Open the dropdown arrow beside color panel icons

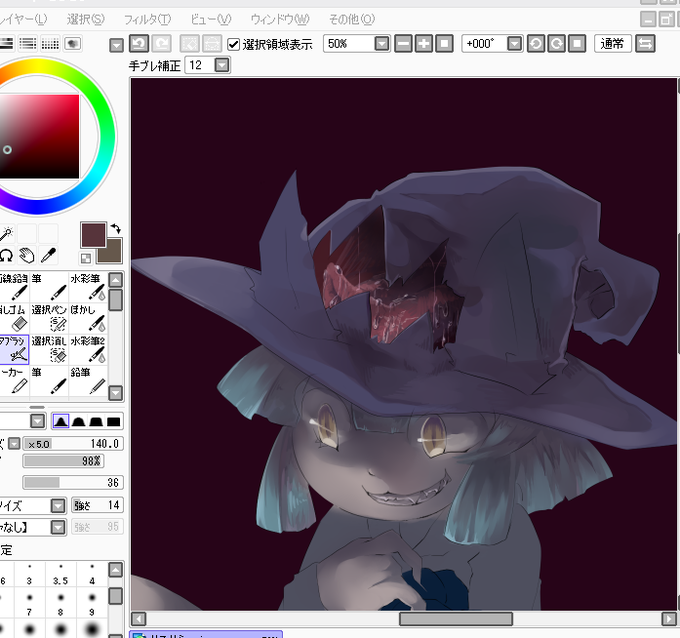[116, 45]
